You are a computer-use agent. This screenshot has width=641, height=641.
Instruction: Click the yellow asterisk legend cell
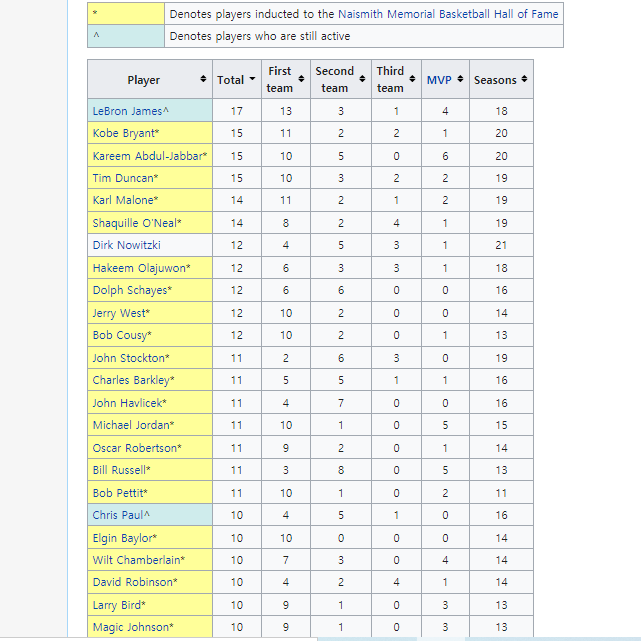tap(126, 14)
